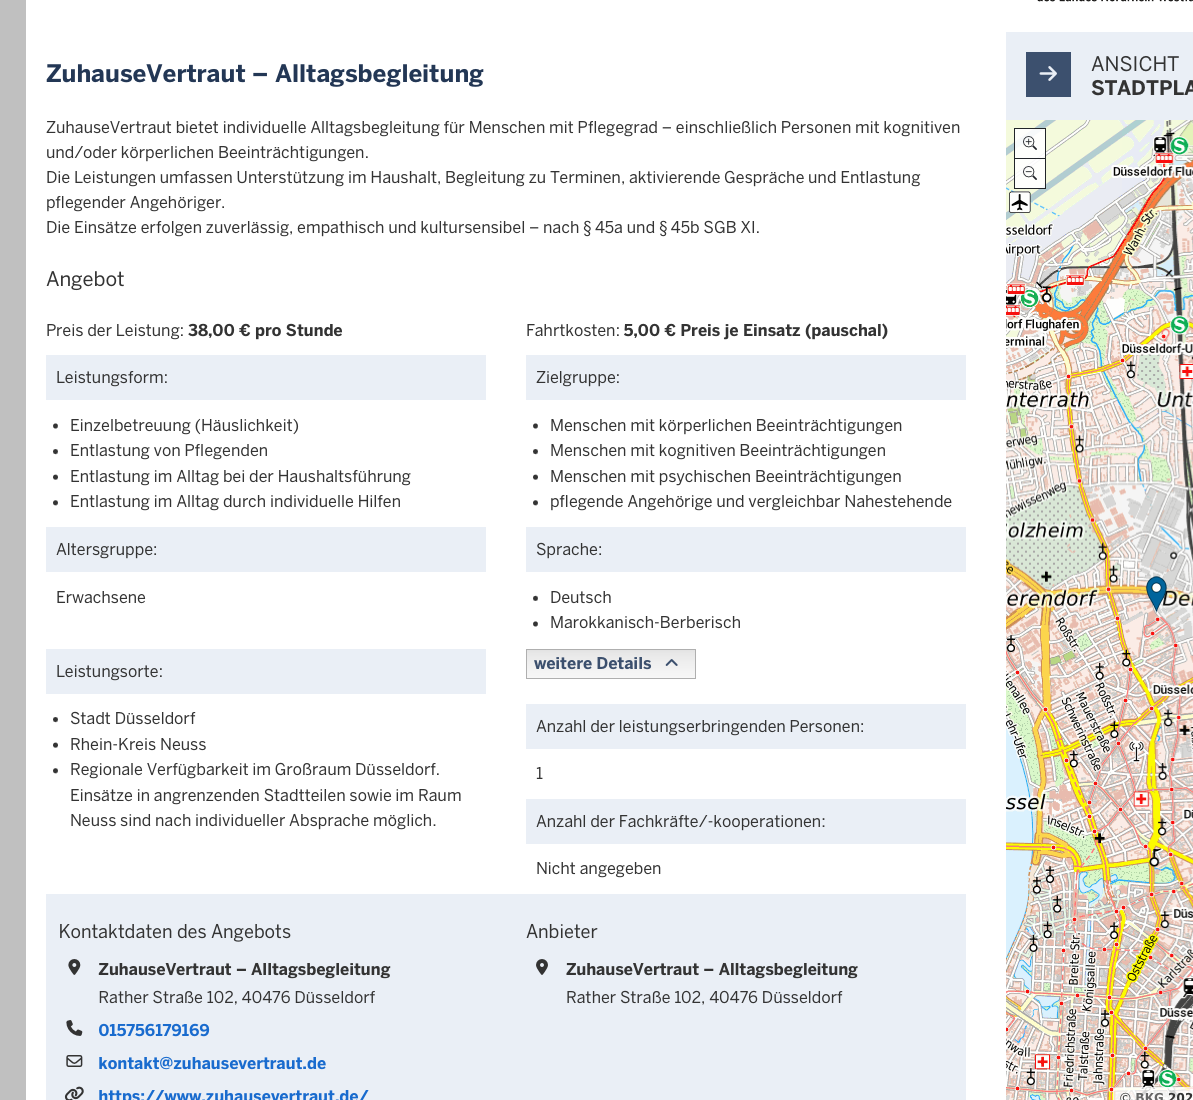
Task: Click the ZuhauseVertraut – Alltagsbegleitung page heading
Action: point(265,74)
